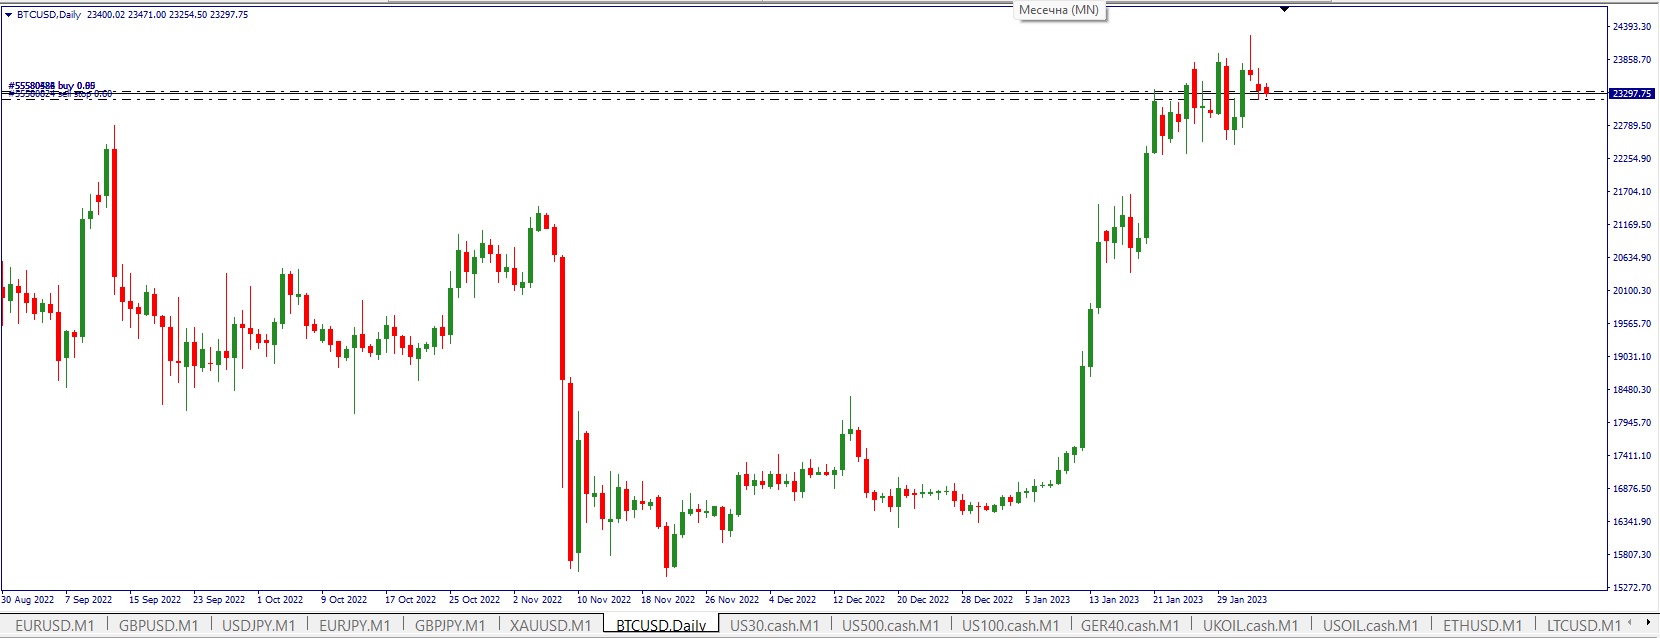Click the 29 Jan 2023 date label
Viewport: 1660px width, 638px height.
coord(1242,600)
